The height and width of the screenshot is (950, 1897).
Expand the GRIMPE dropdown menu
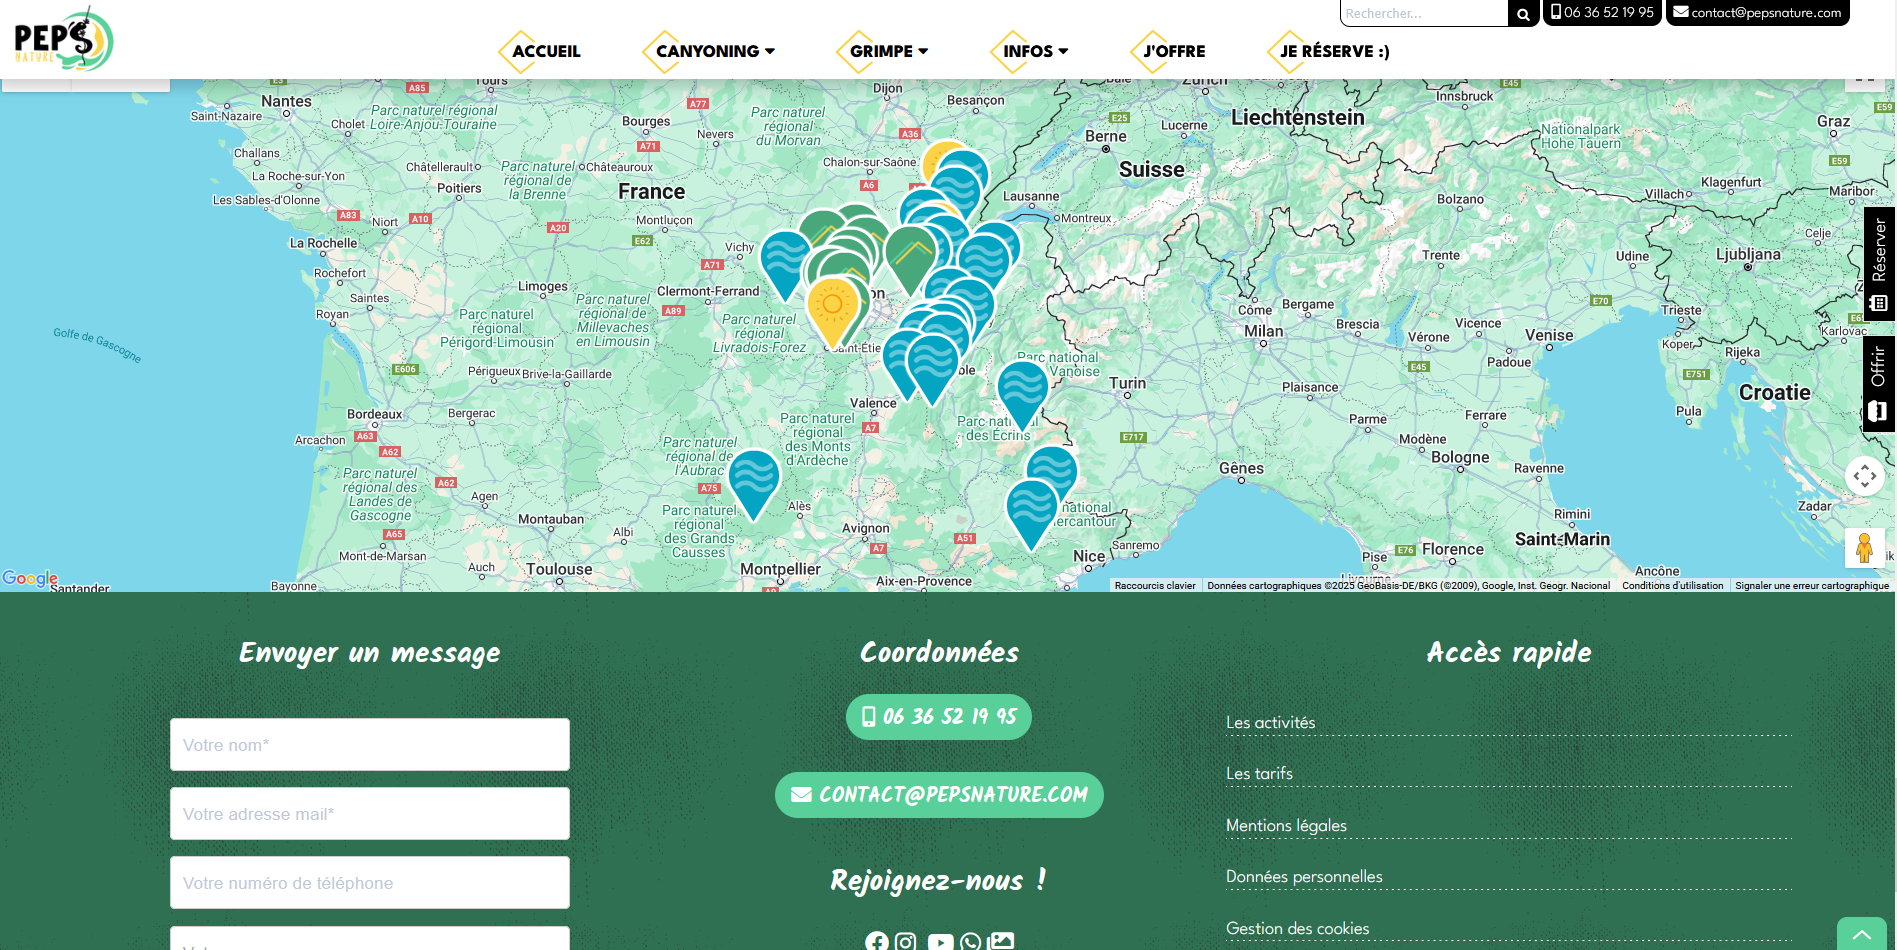click(x=888, y=51)
